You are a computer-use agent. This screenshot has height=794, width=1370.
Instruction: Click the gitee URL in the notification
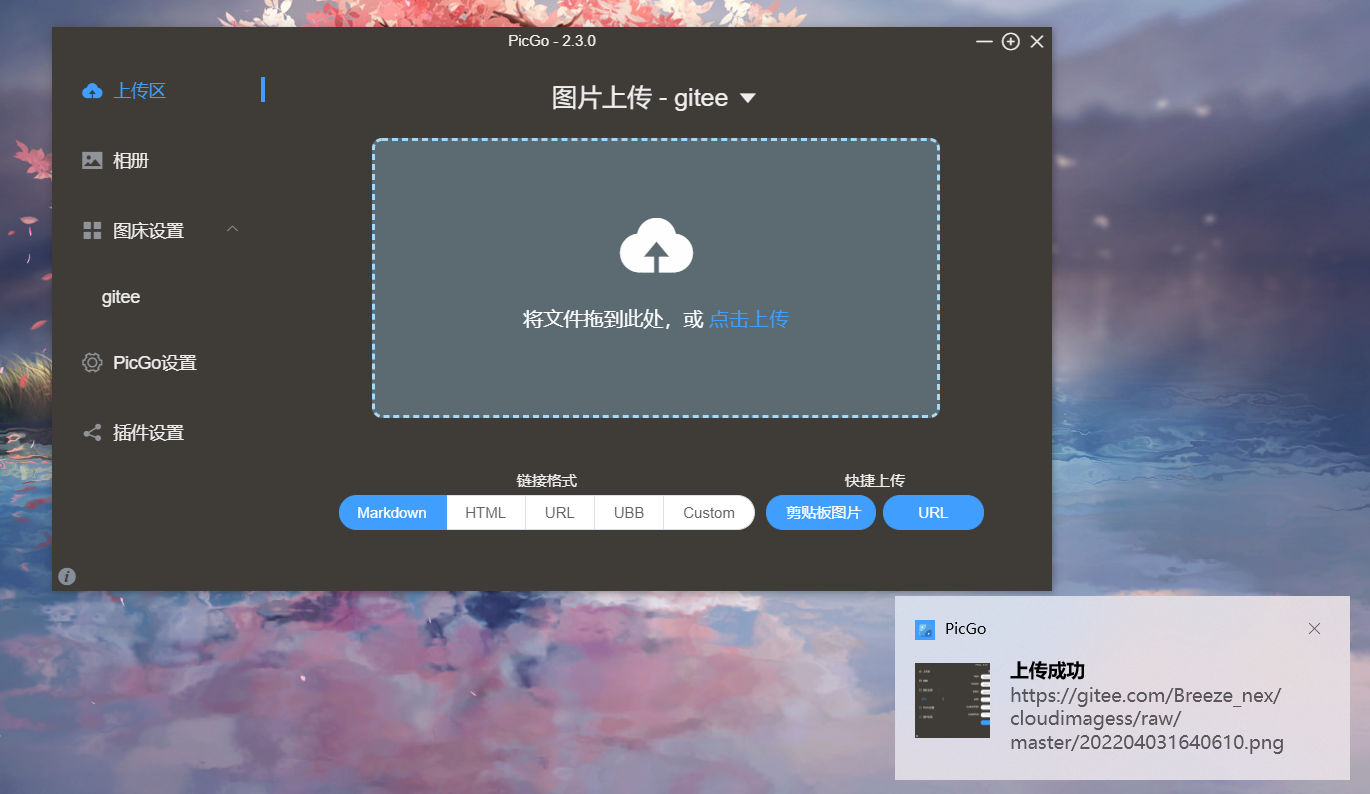coord(1147,719)
